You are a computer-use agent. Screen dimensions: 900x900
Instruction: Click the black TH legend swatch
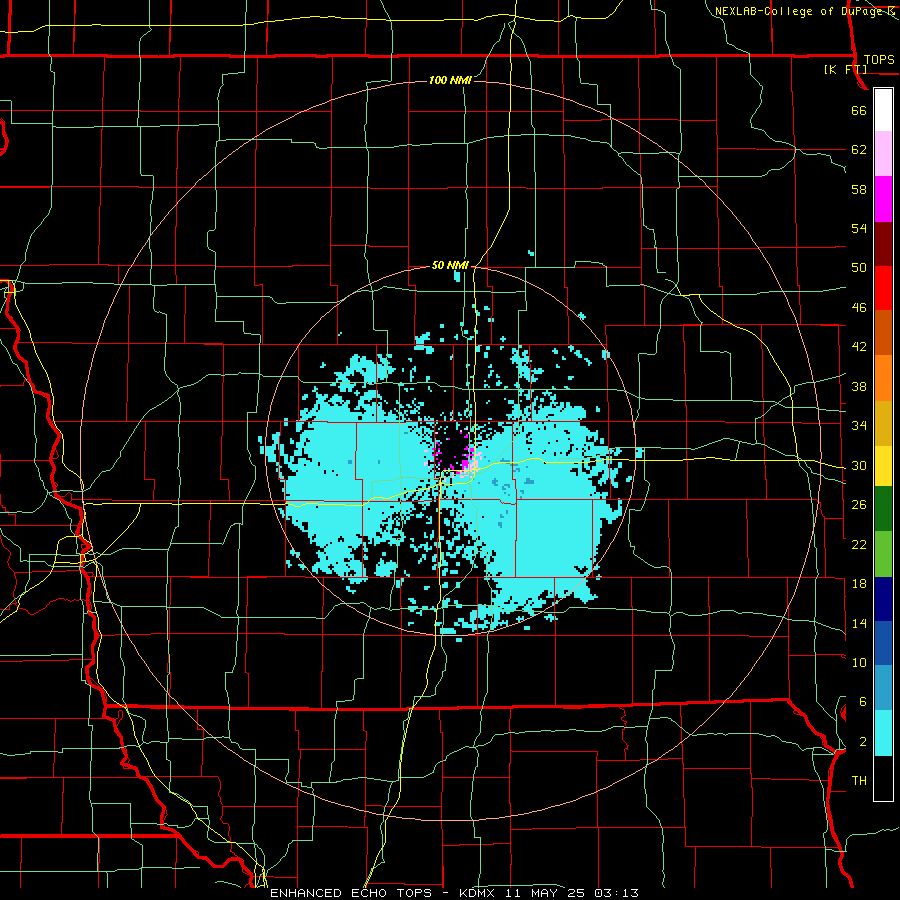[883, 778]
